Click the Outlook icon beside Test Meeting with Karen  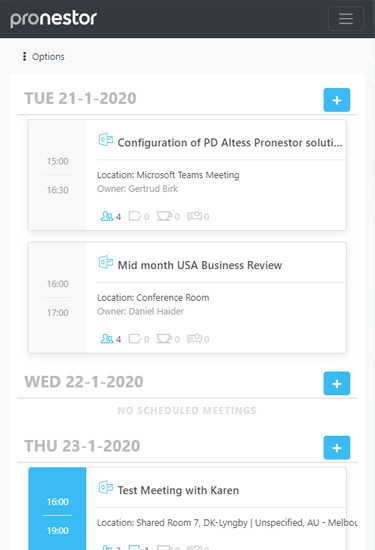pyautogui.click(x=106, y=487)
